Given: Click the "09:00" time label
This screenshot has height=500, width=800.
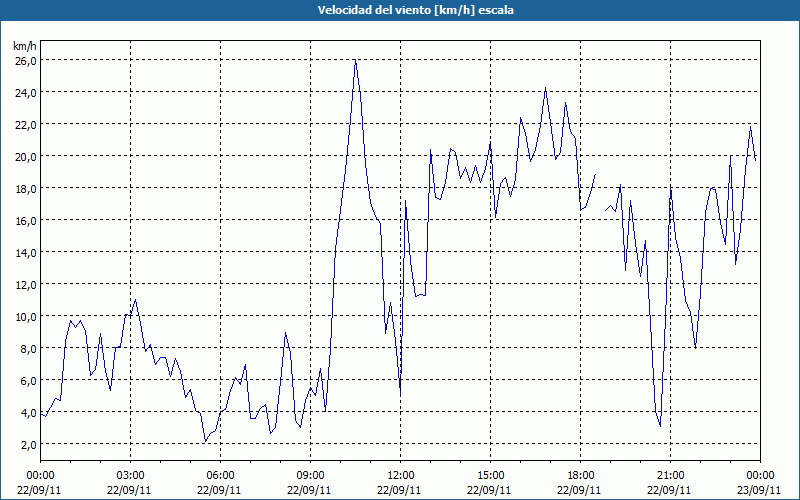Looking at the screenshot, I should [310, 476].
